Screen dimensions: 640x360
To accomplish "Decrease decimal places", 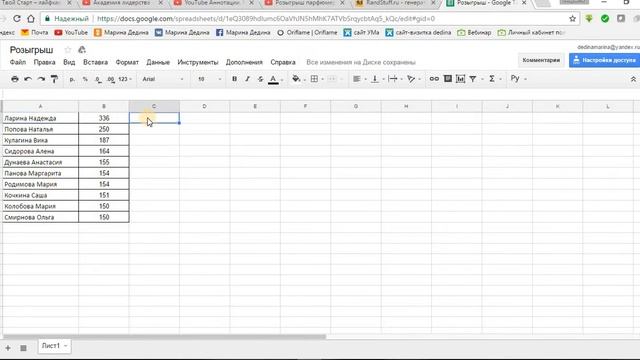I will coord(98,79).
